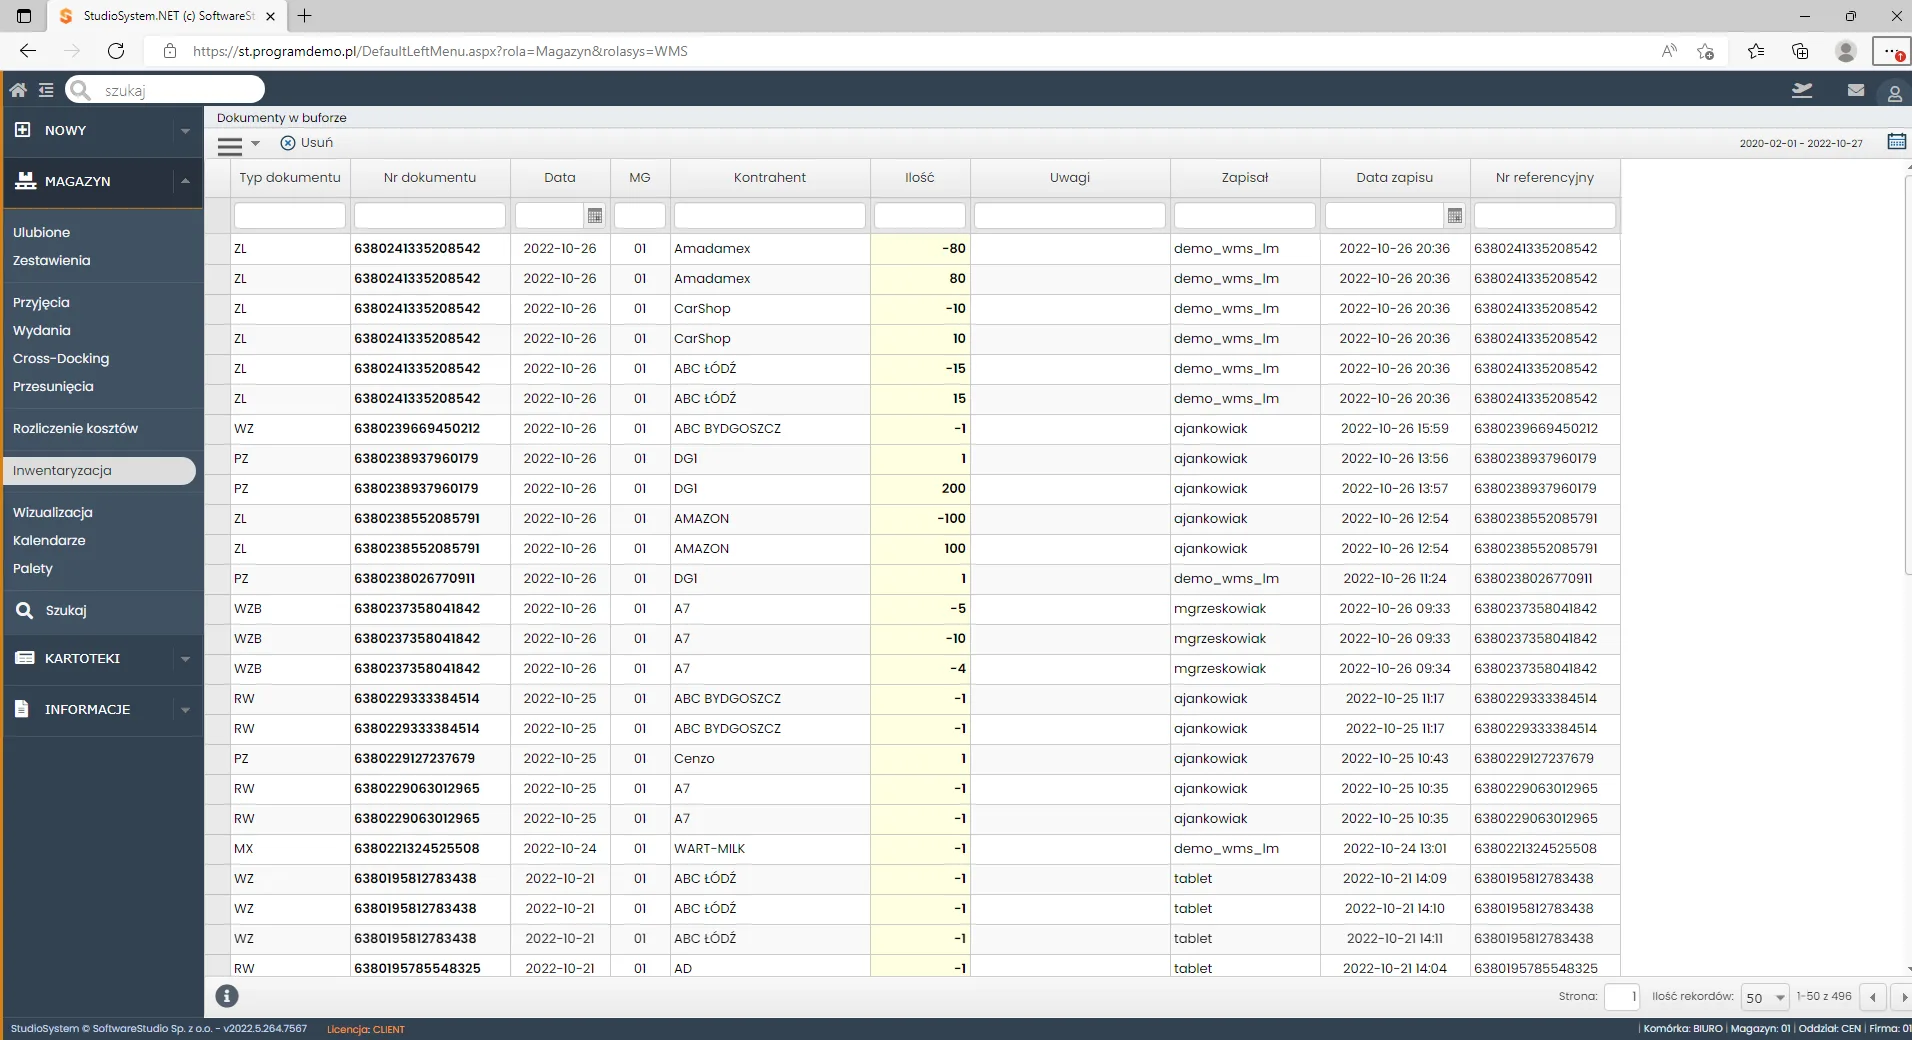Click the Ilość value 200 cell
This screenshot has height=1040, width=1912.
tap(920, 488)
